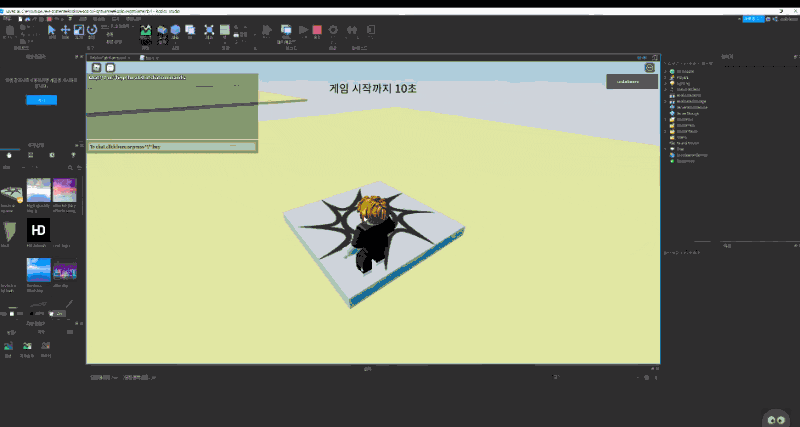Click the chat input bar
Screen dimensions: 800x427
coord(171,147)
